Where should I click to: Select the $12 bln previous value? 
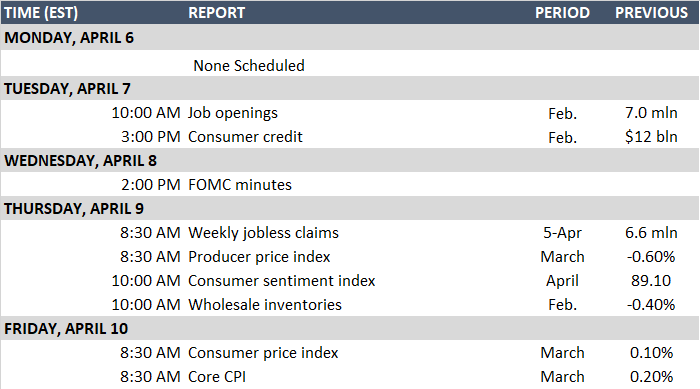pos(651,137)
